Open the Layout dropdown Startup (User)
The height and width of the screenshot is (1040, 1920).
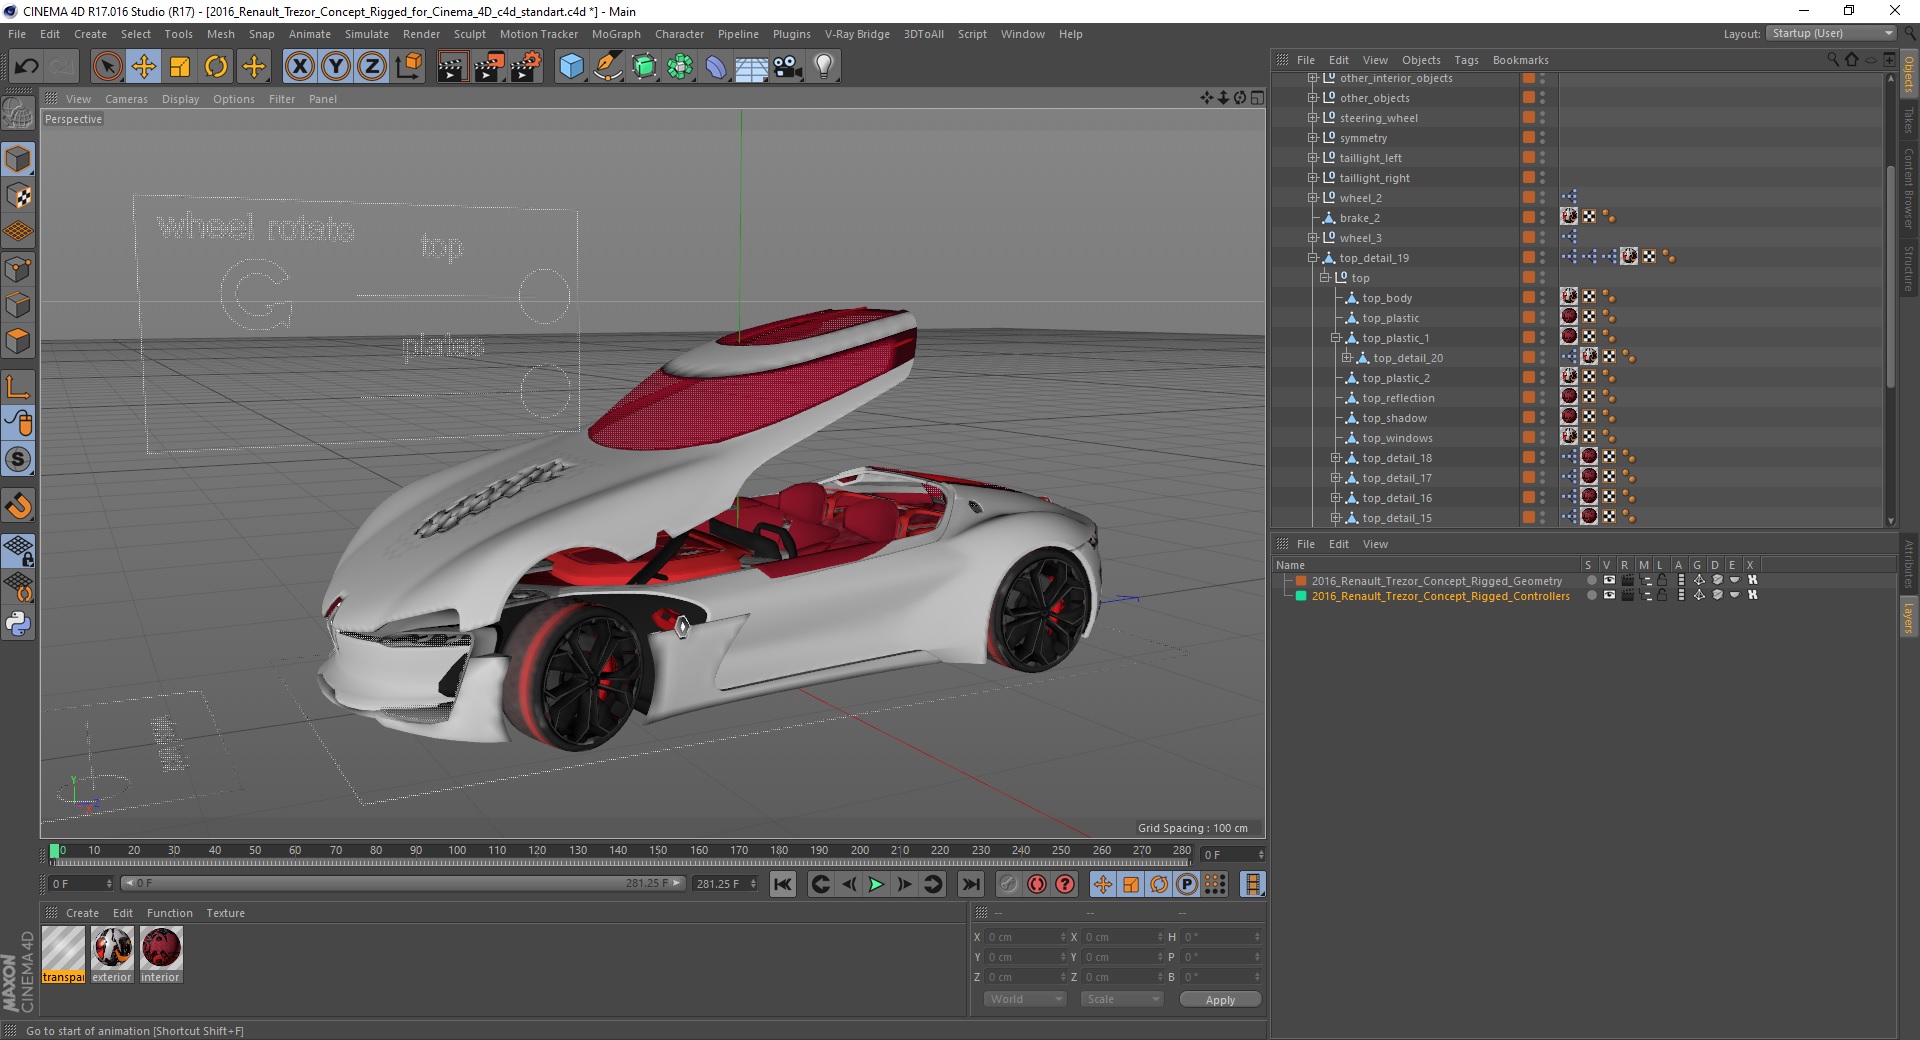click(1831, 33)
